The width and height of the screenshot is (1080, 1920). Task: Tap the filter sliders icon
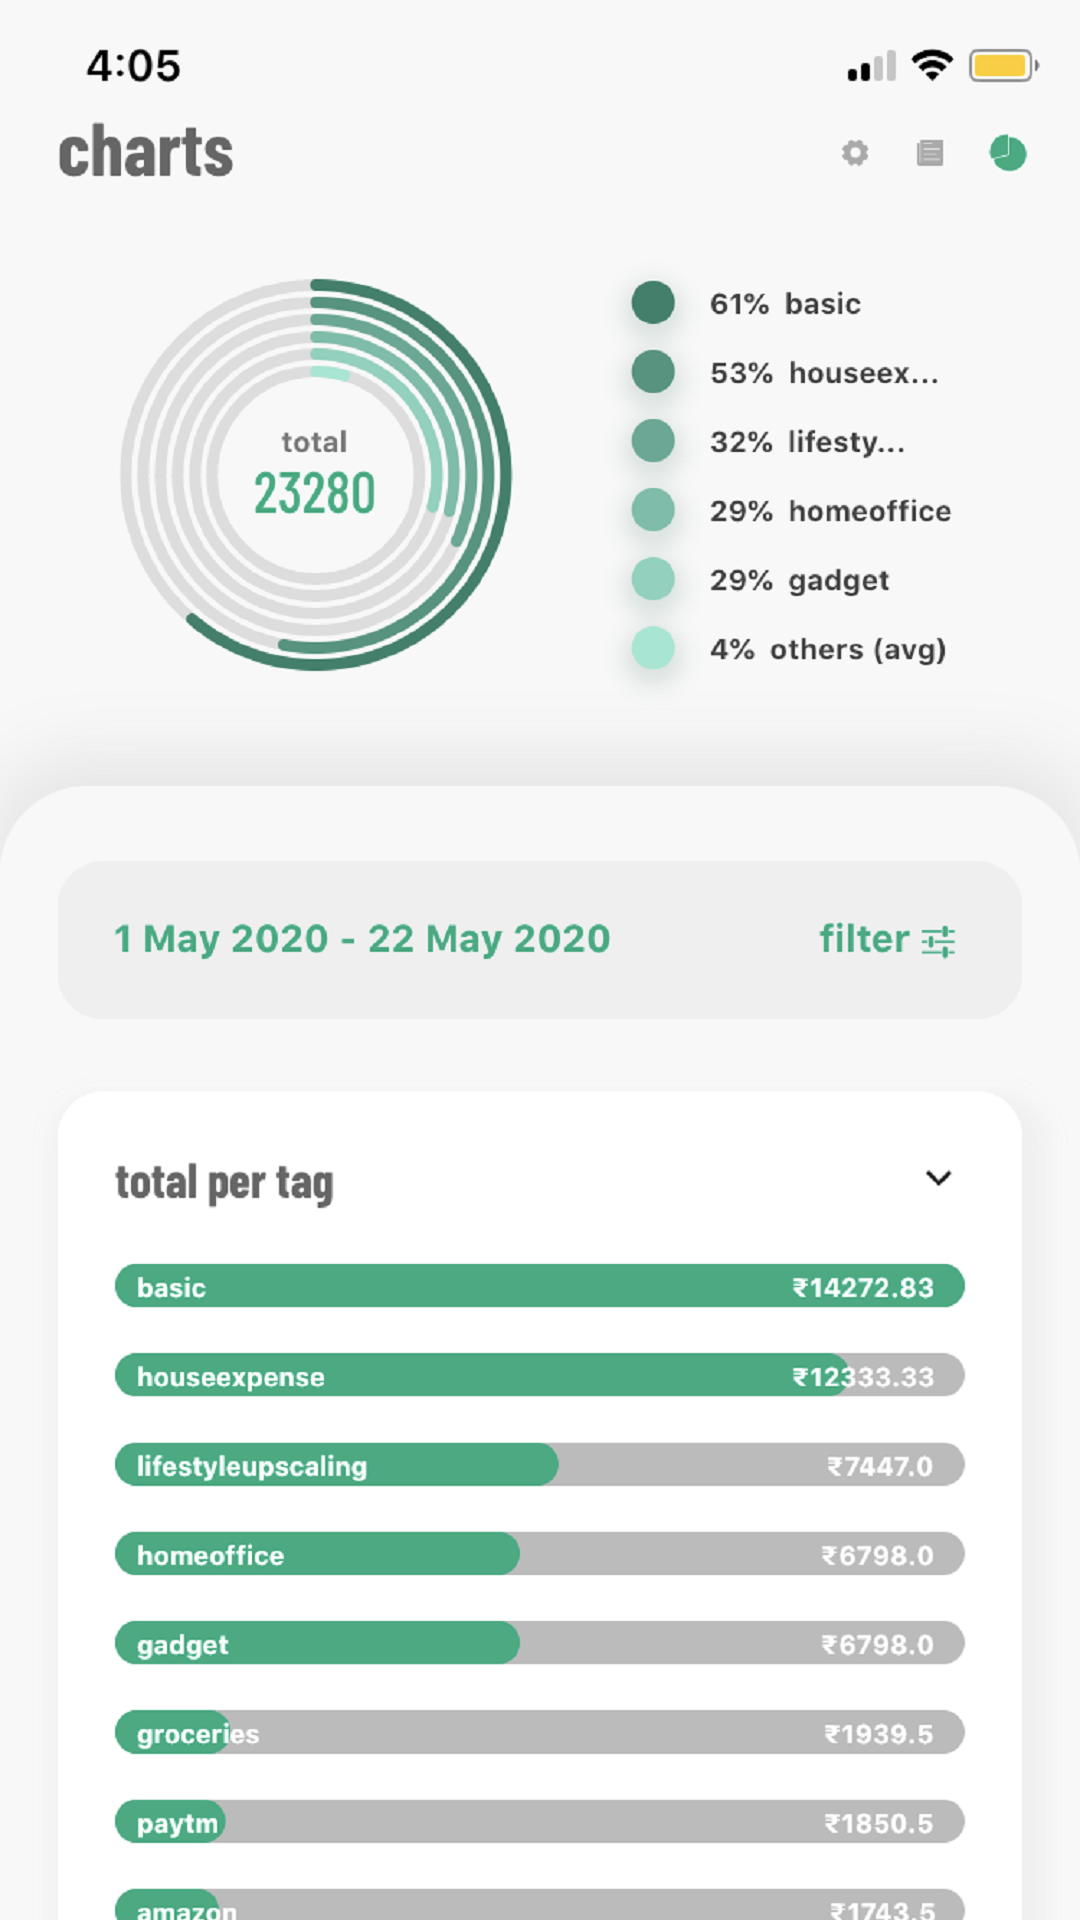[x=938, y=941]
